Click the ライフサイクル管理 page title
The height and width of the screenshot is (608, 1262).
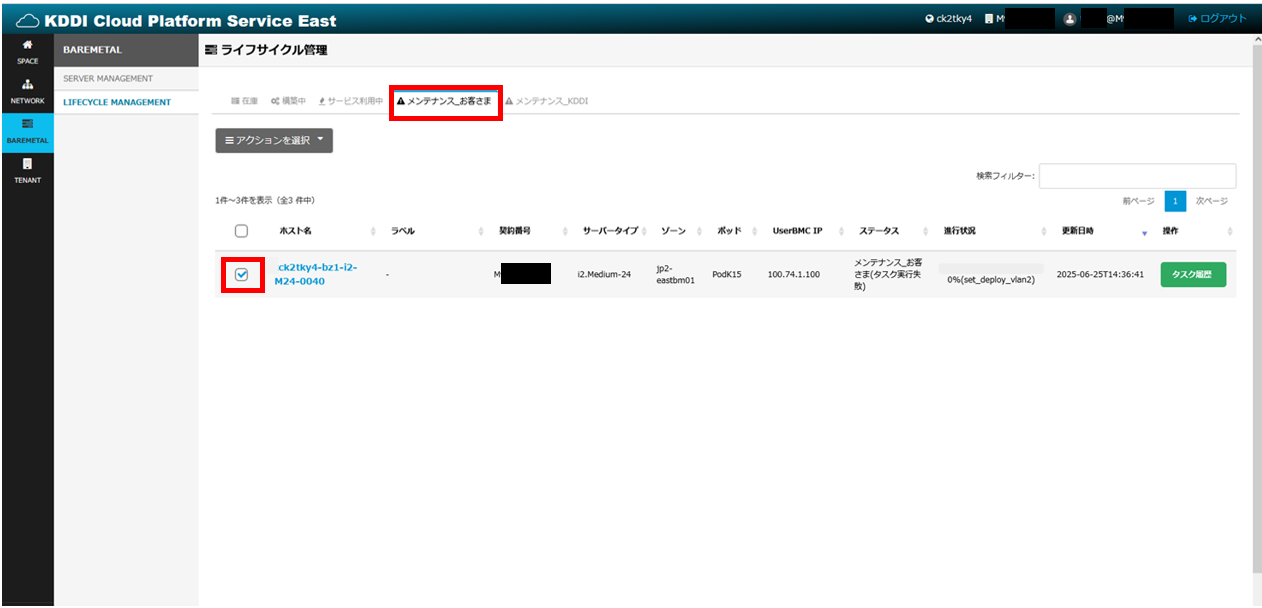pos(274,49)
